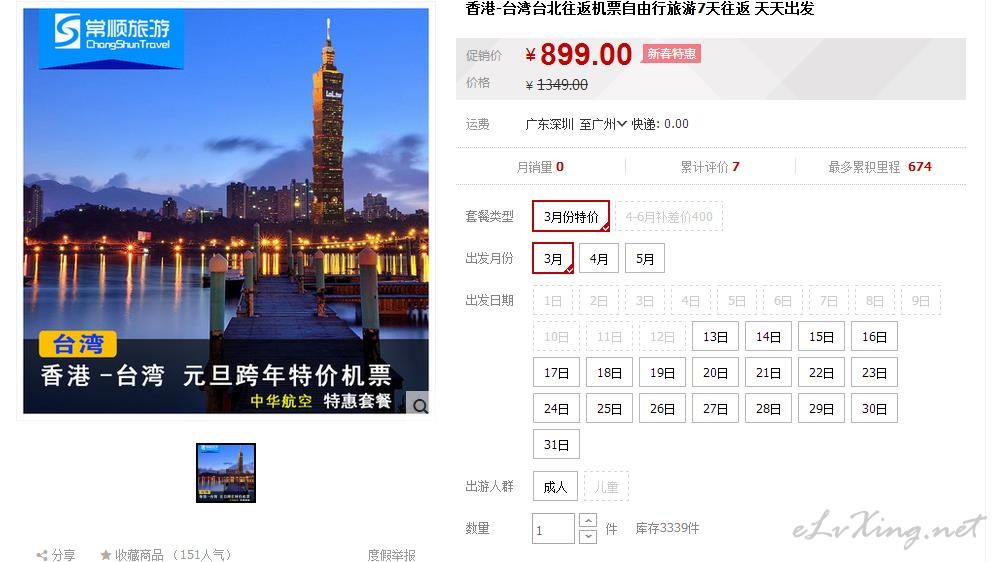This screenshot has height=562, width=997.
Task: Click the Taipei 101 thumbnail image
Action: pos(226,473)
